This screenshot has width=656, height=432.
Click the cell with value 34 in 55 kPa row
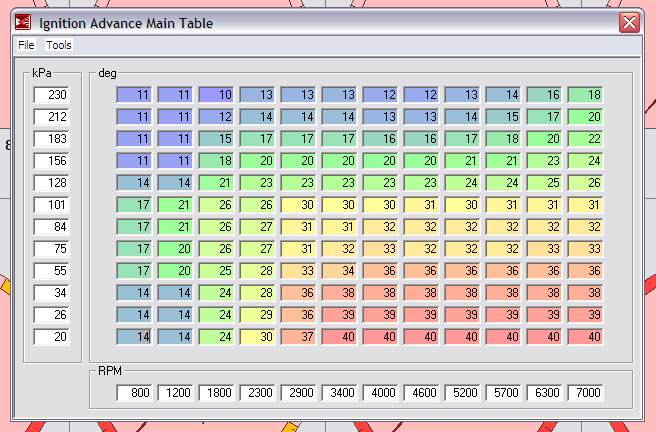click(339, 270)
